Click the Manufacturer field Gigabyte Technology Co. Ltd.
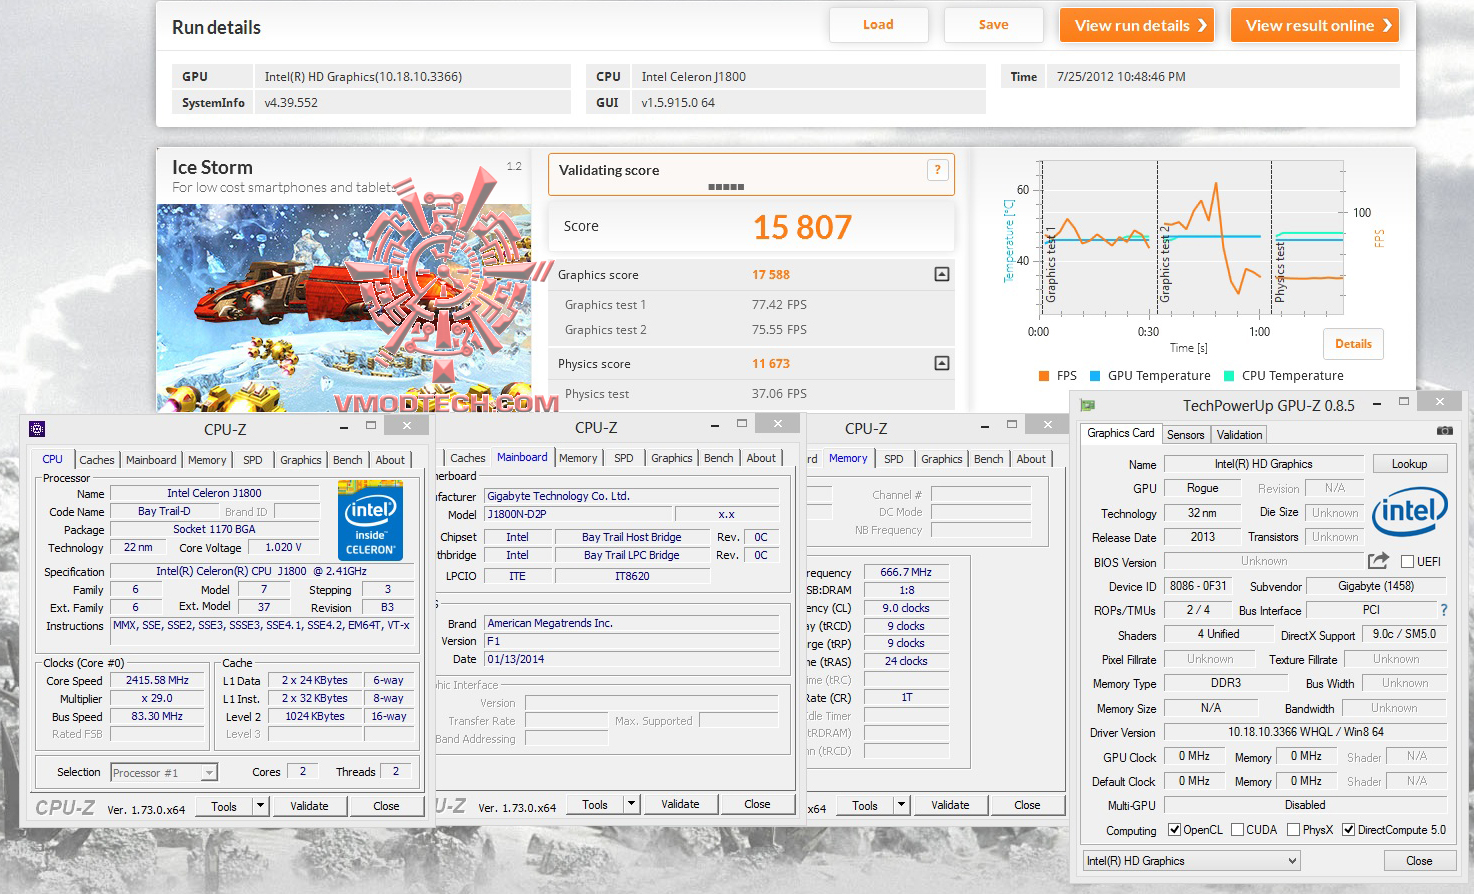Screen dimensions: 1474x894 tap(632, 496)
